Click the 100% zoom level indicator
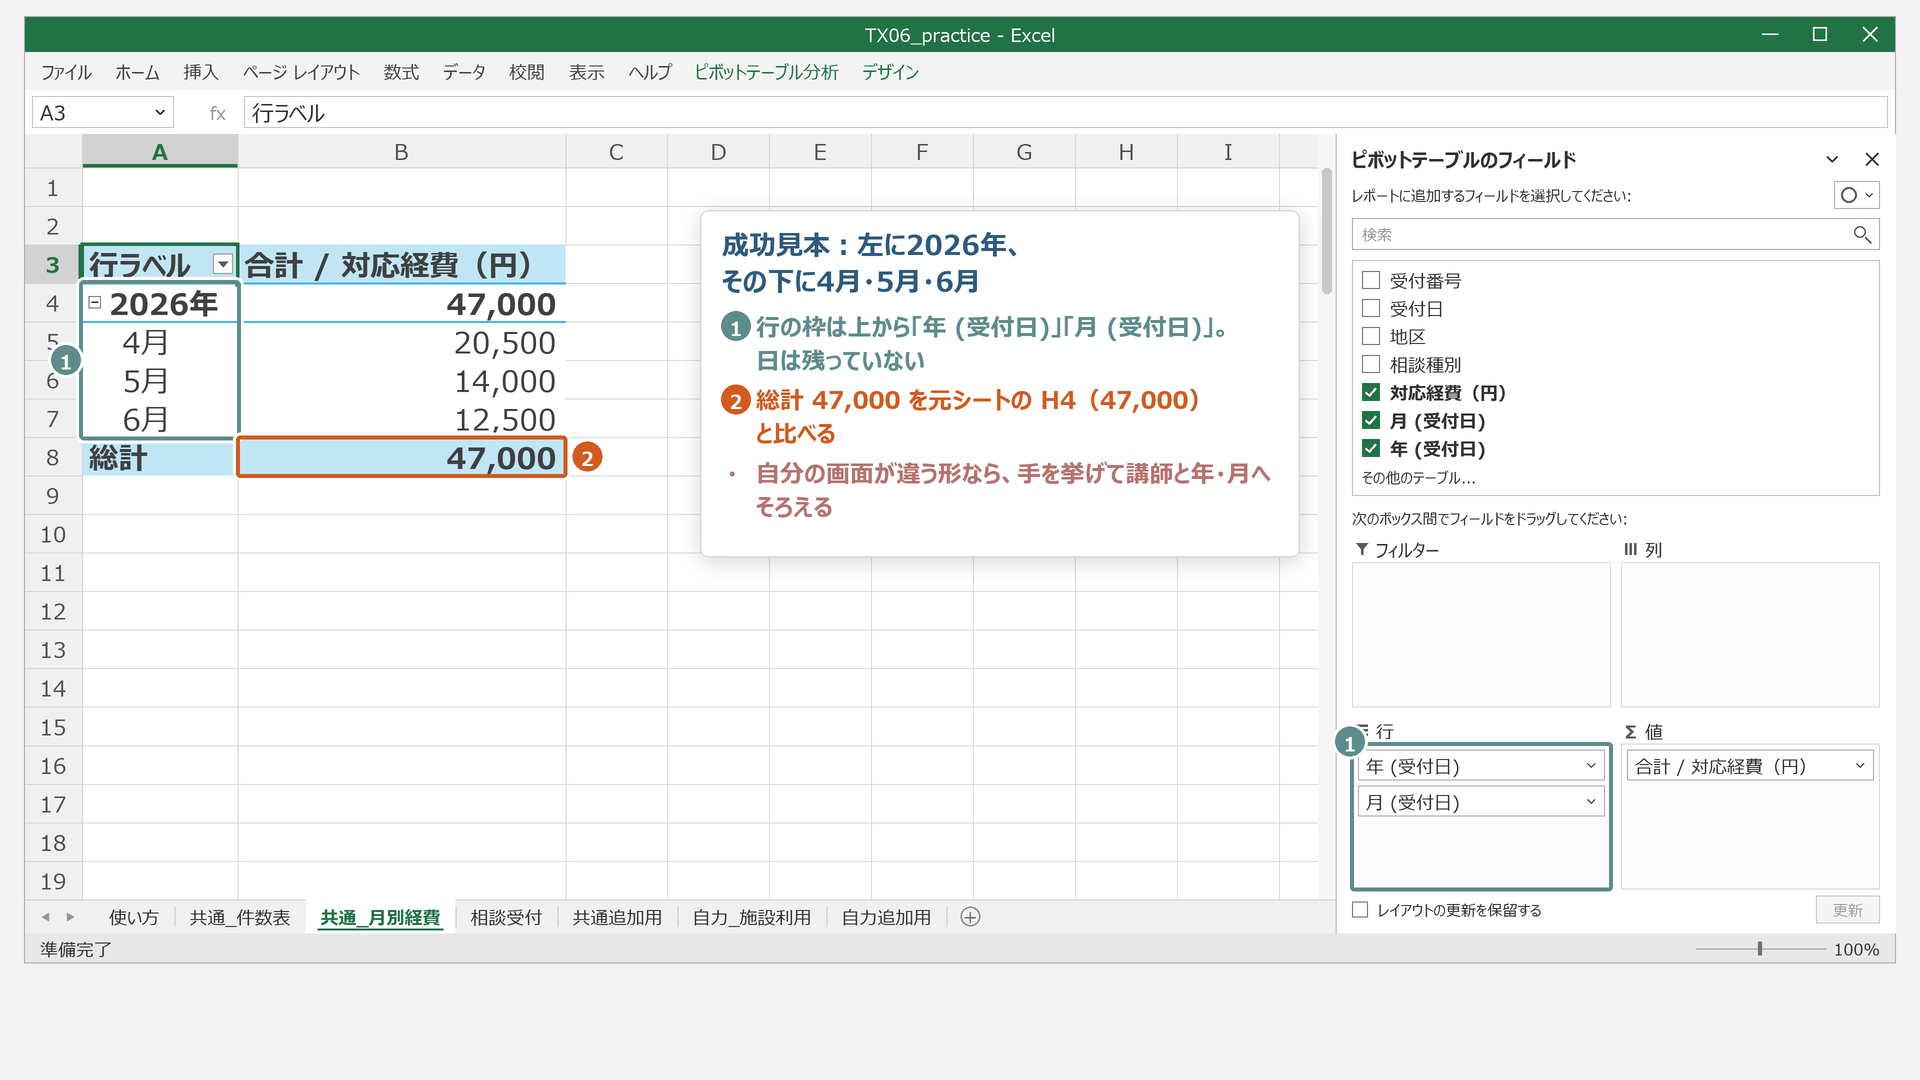The width and height of the screenshot is (1920, 1080). tap(1856, 949)
